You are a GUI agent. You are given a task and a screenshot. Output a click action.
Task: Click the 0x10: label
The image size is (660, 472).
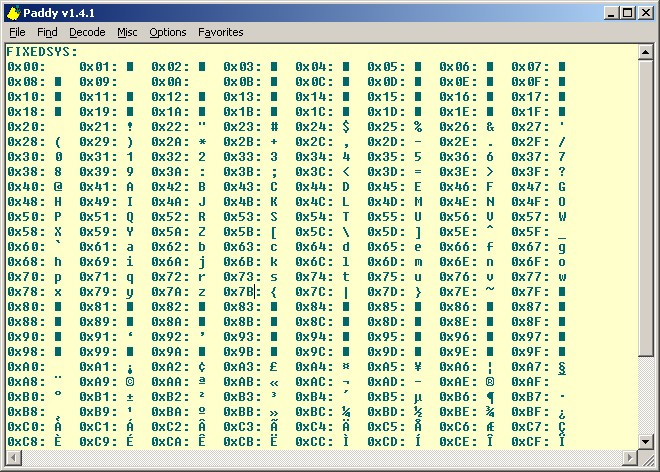point(26,97)
